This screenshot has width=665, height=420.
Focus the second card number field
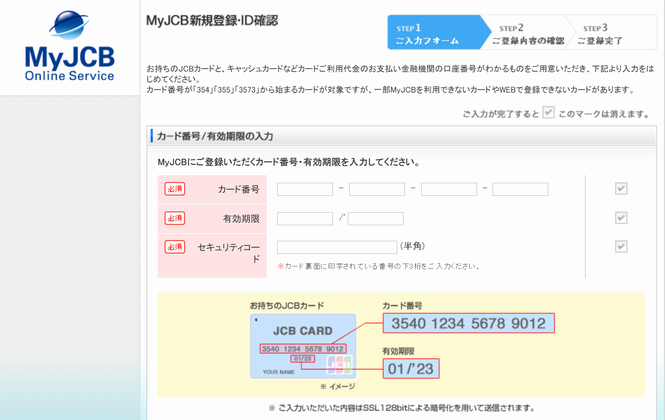(377, 189)
